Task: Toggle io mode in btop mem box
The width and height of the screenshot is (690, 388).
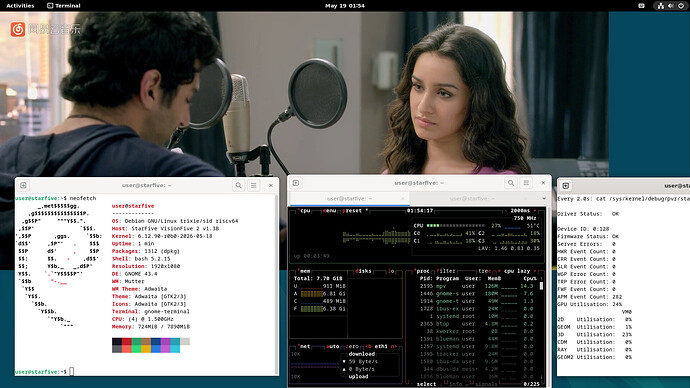Action: pos(391,271)
